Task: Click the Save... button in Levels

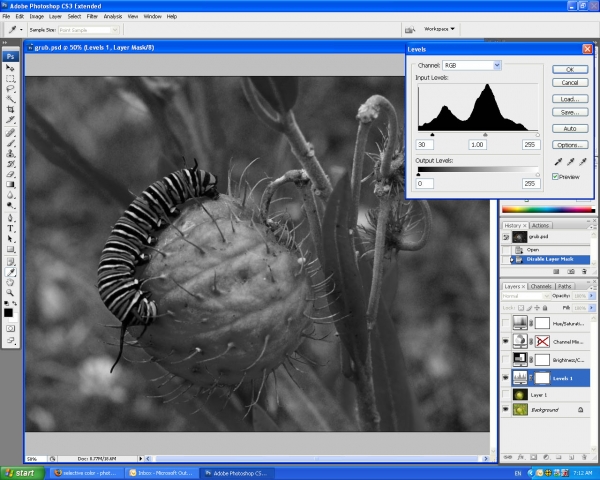Action: click(570, 112)
